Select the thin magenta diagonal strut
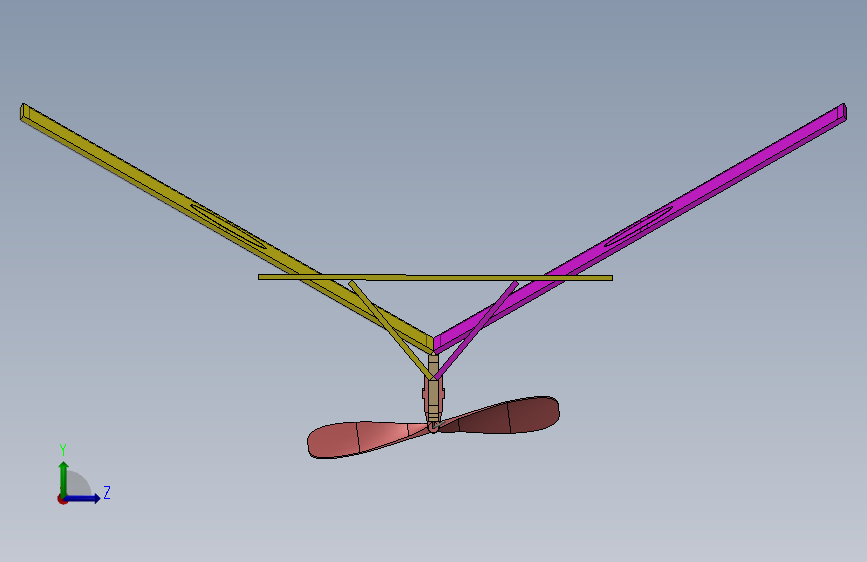 pos(477,330)
